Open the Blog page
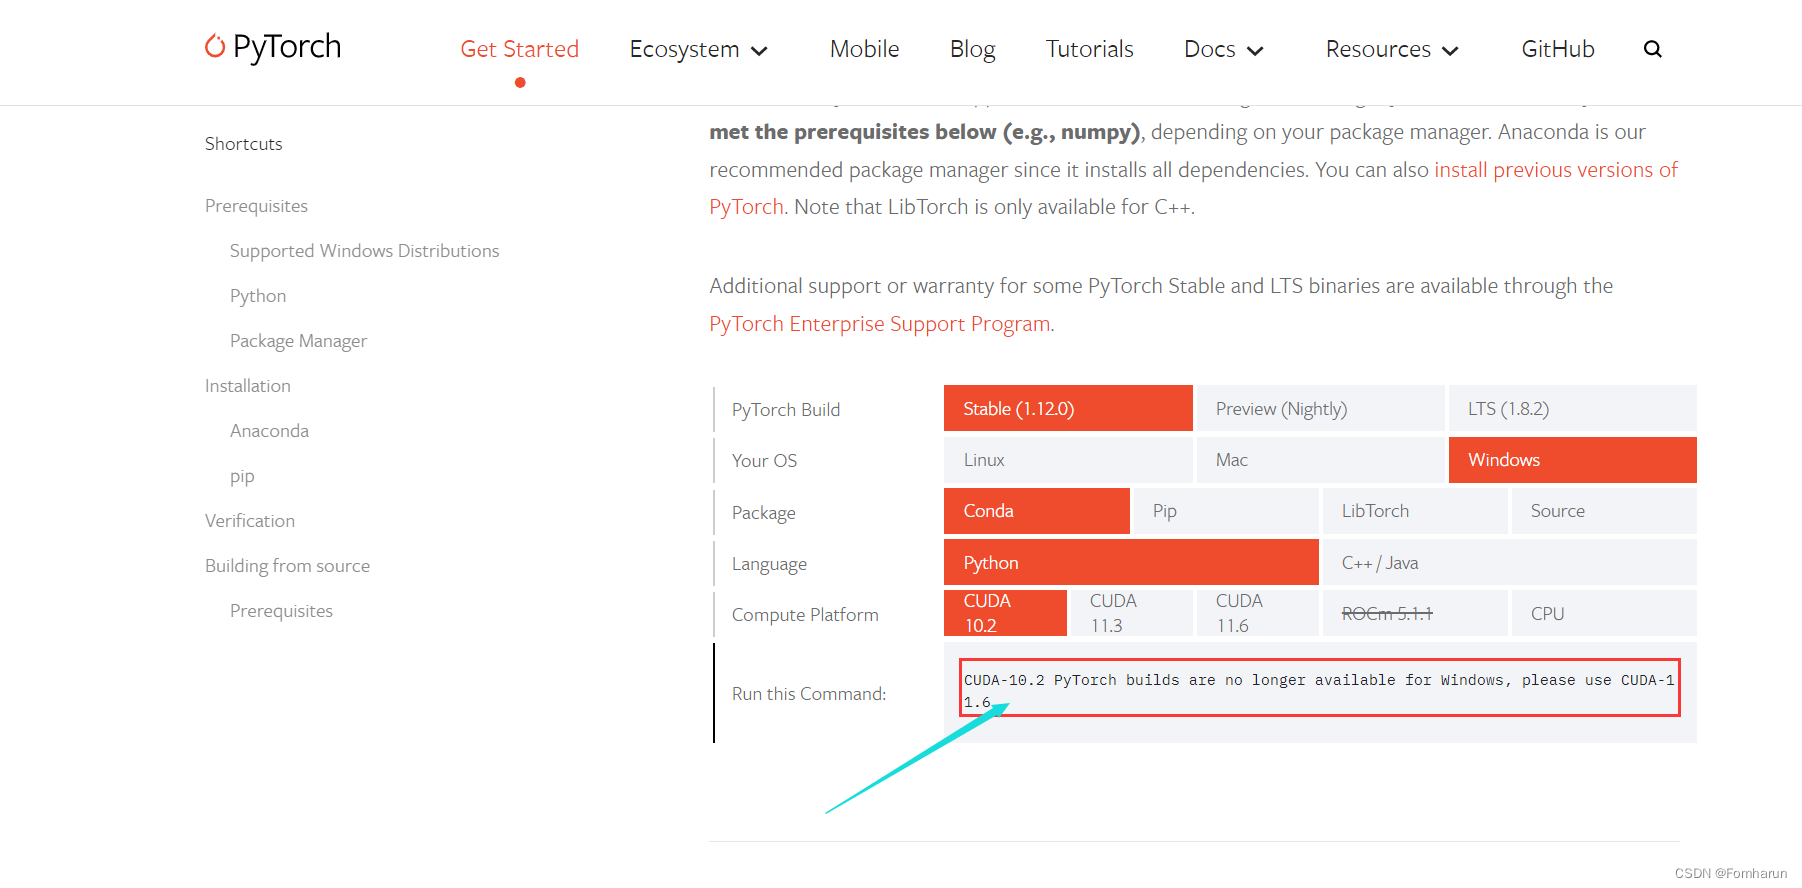The image size is (1802, 888). click(x=972, y=49)
